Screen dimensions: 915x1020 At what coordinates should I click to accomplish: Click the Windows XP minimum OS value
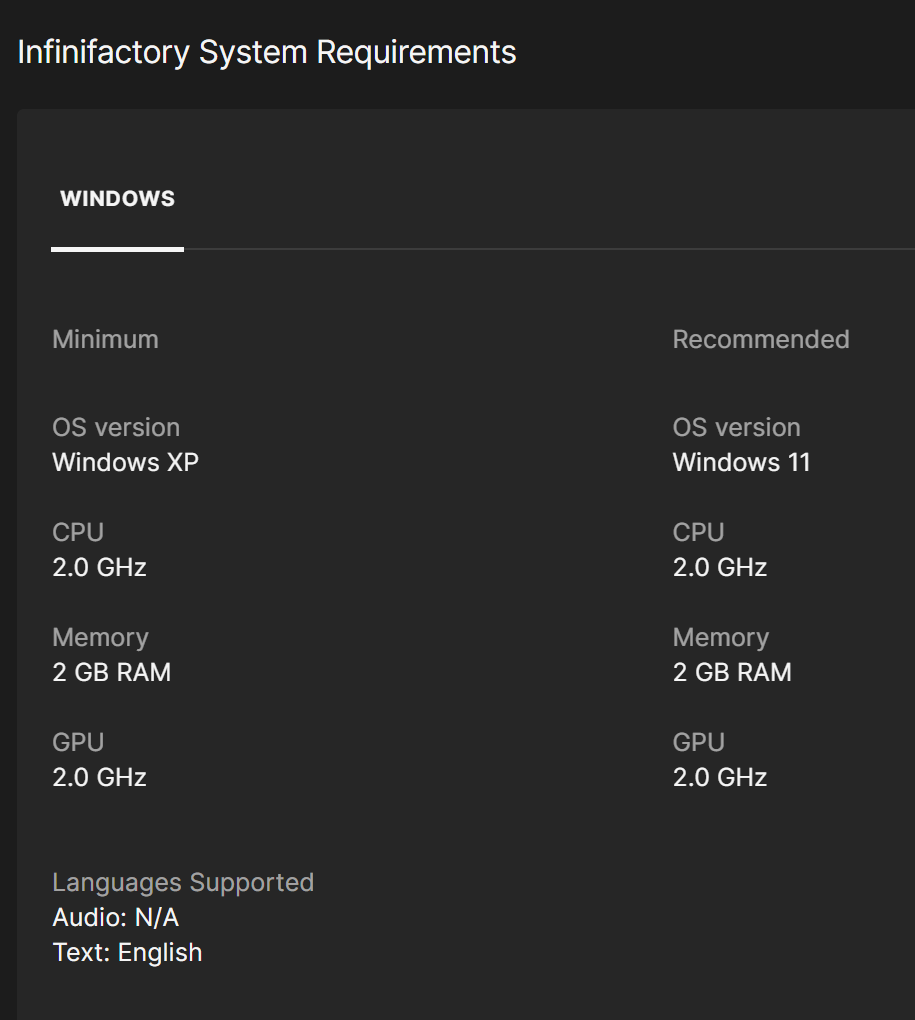coord(125,463)
